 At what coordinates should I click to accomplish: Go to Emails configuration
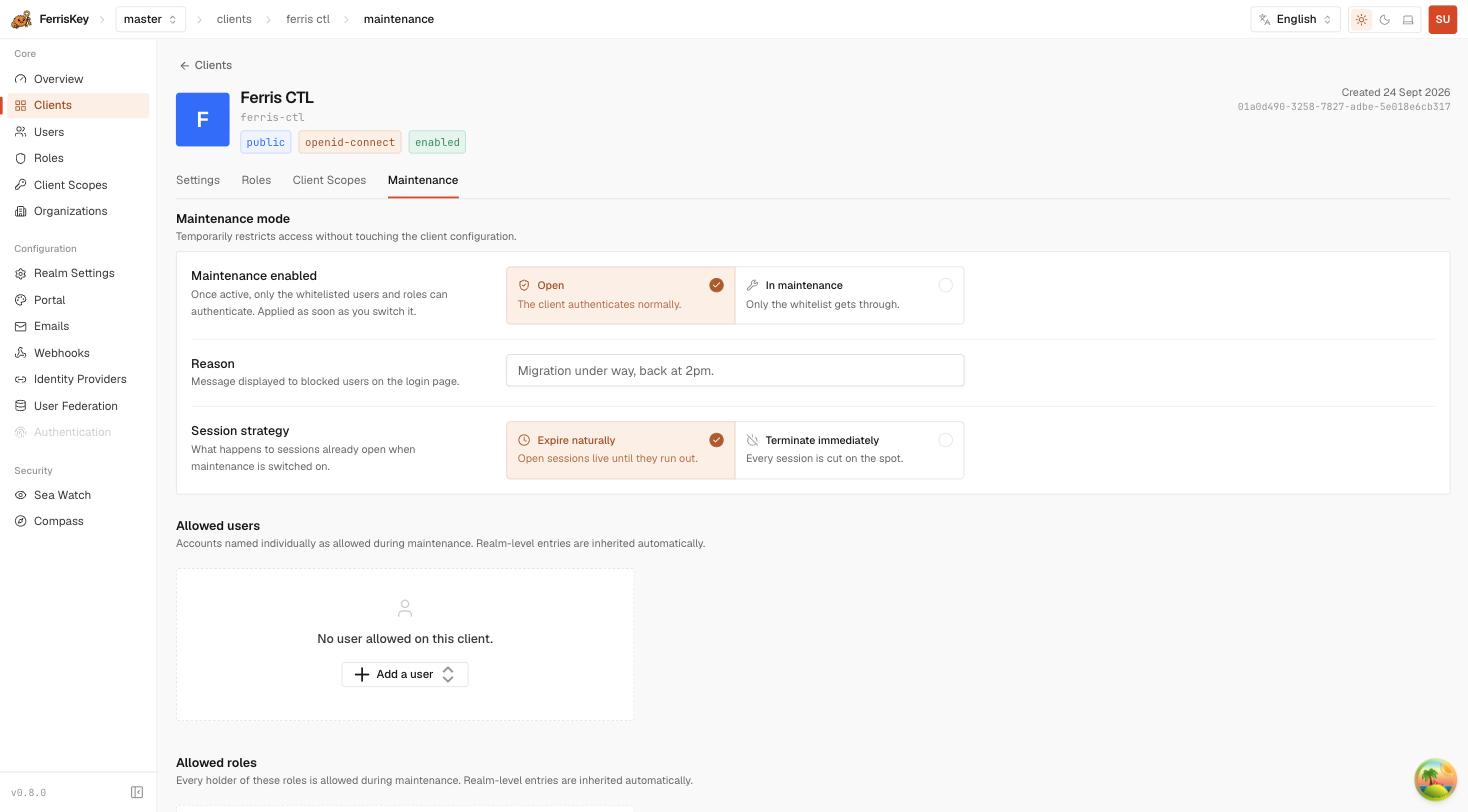[78, 326]
